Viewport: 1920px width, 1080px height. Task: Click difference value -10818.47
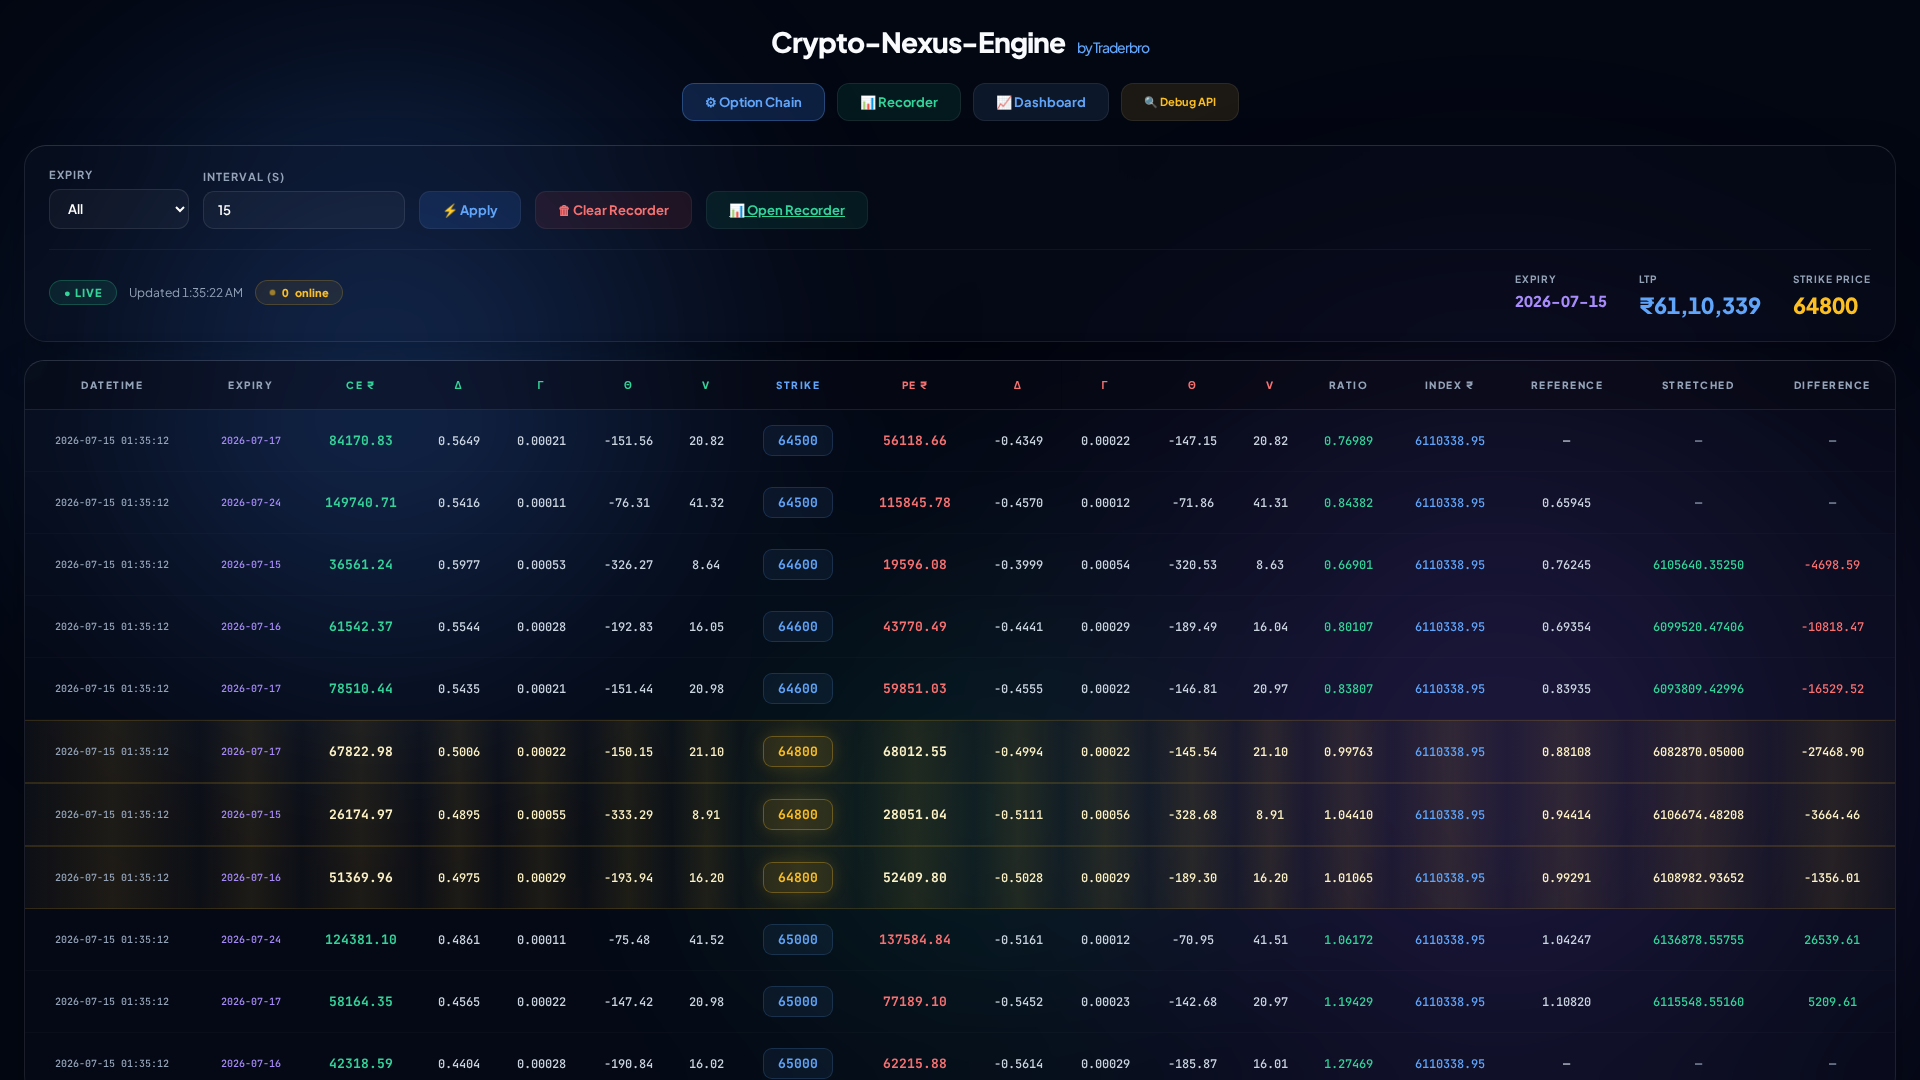point(1832,627)
